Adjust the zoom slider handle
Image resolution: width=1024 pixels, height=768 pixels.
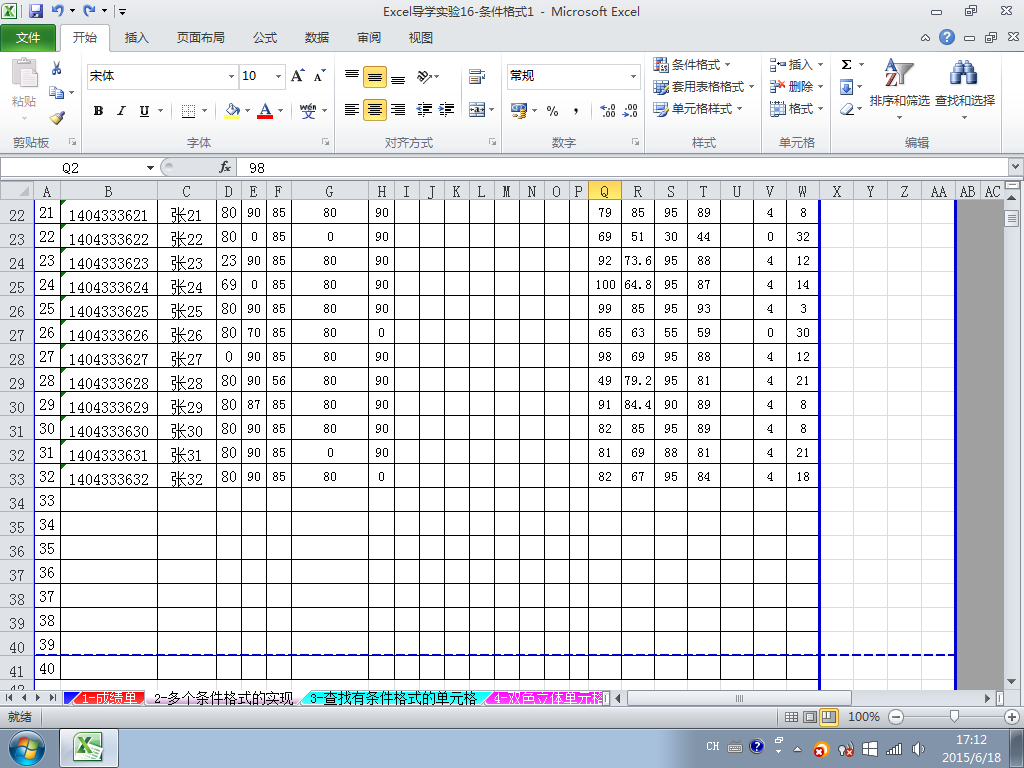pyautogui.click(x=954, y=717)
